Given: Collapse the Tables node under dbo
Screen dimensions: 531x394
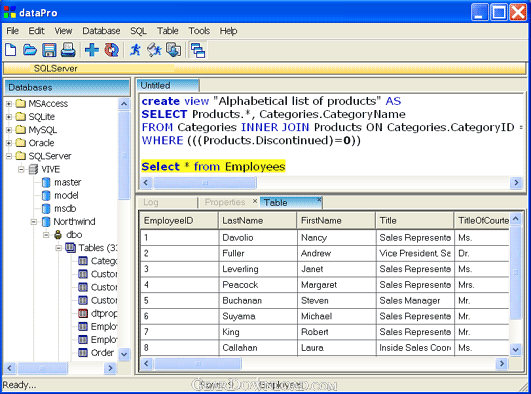Looking at the screenshot, I should coord(59,248).
